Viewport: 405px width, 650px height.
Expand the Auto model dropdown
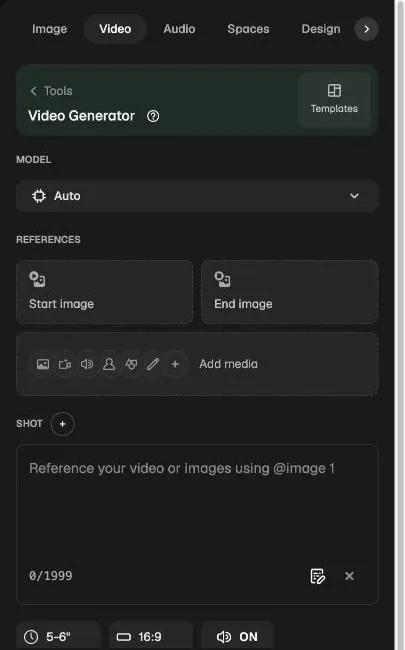tap(197, 196)
